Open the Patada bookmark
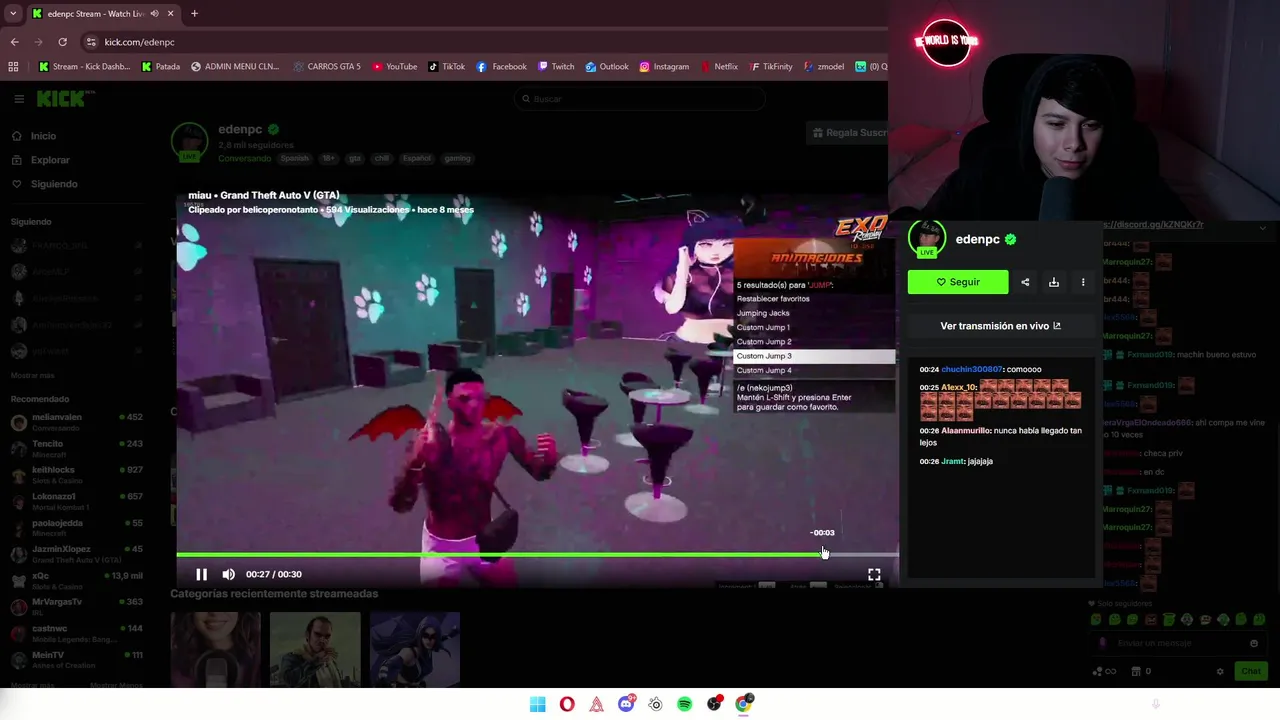This screenshot has height=720, width=1280. pyautogui.click(x=161, y=67)
